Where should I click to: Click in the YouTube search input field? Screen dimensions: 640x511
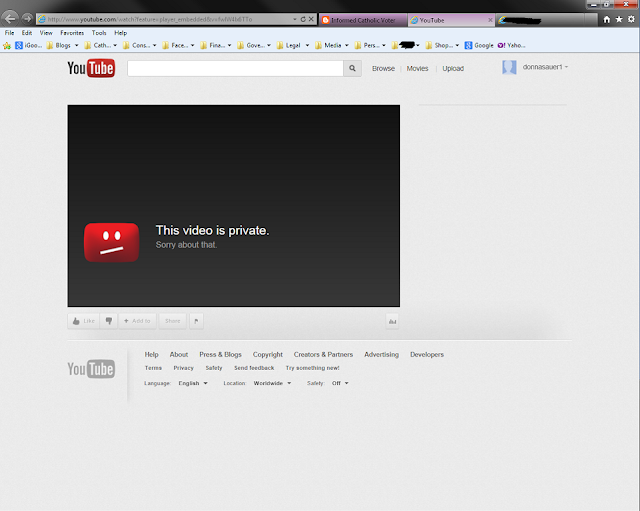[x=235, y=69]
